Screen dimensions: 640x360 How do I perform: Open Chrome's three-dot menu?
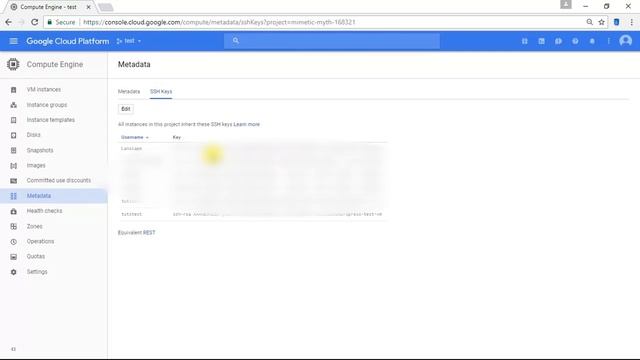point(631,22)
